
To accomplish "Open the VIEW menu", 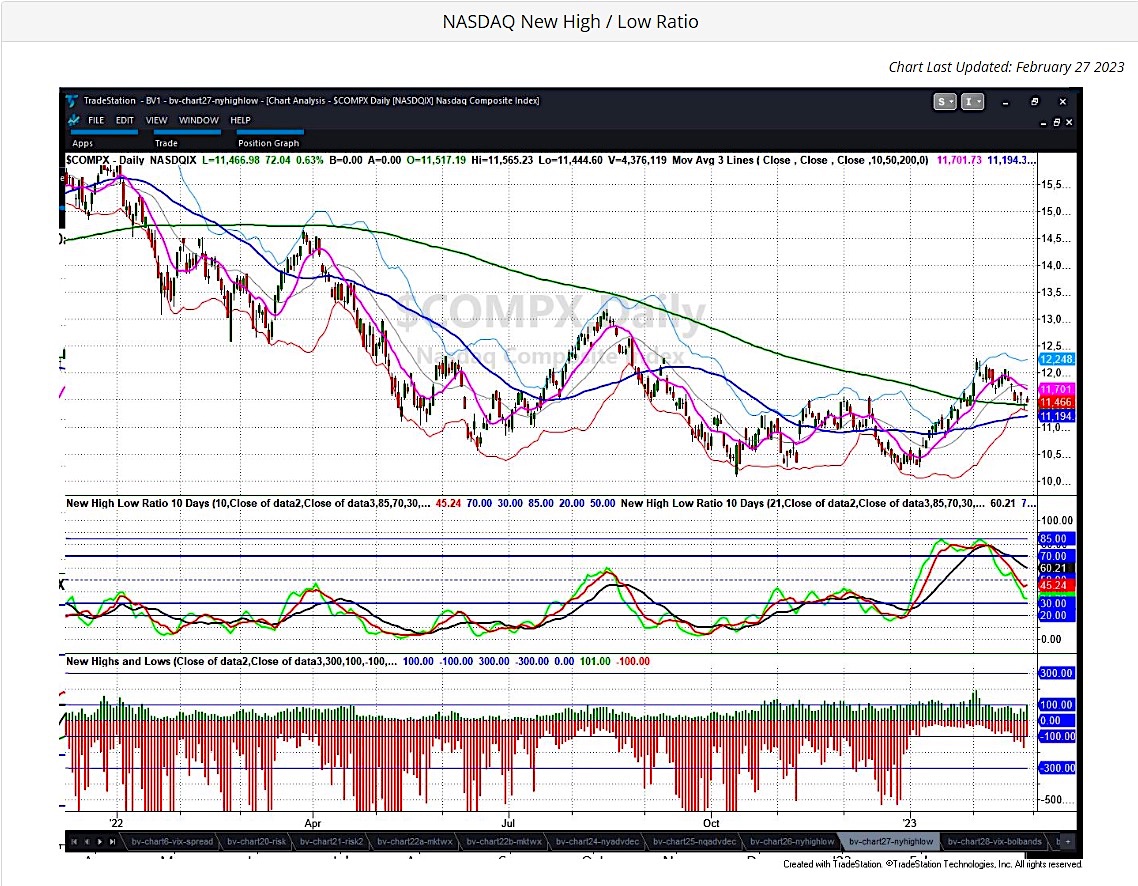I will pos(156,120).
